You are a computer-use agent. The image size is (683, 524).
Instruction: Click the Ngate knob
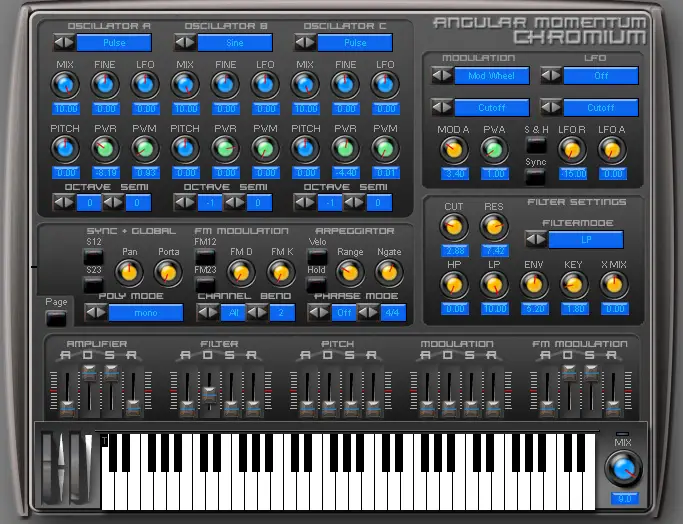pos(389,273)
